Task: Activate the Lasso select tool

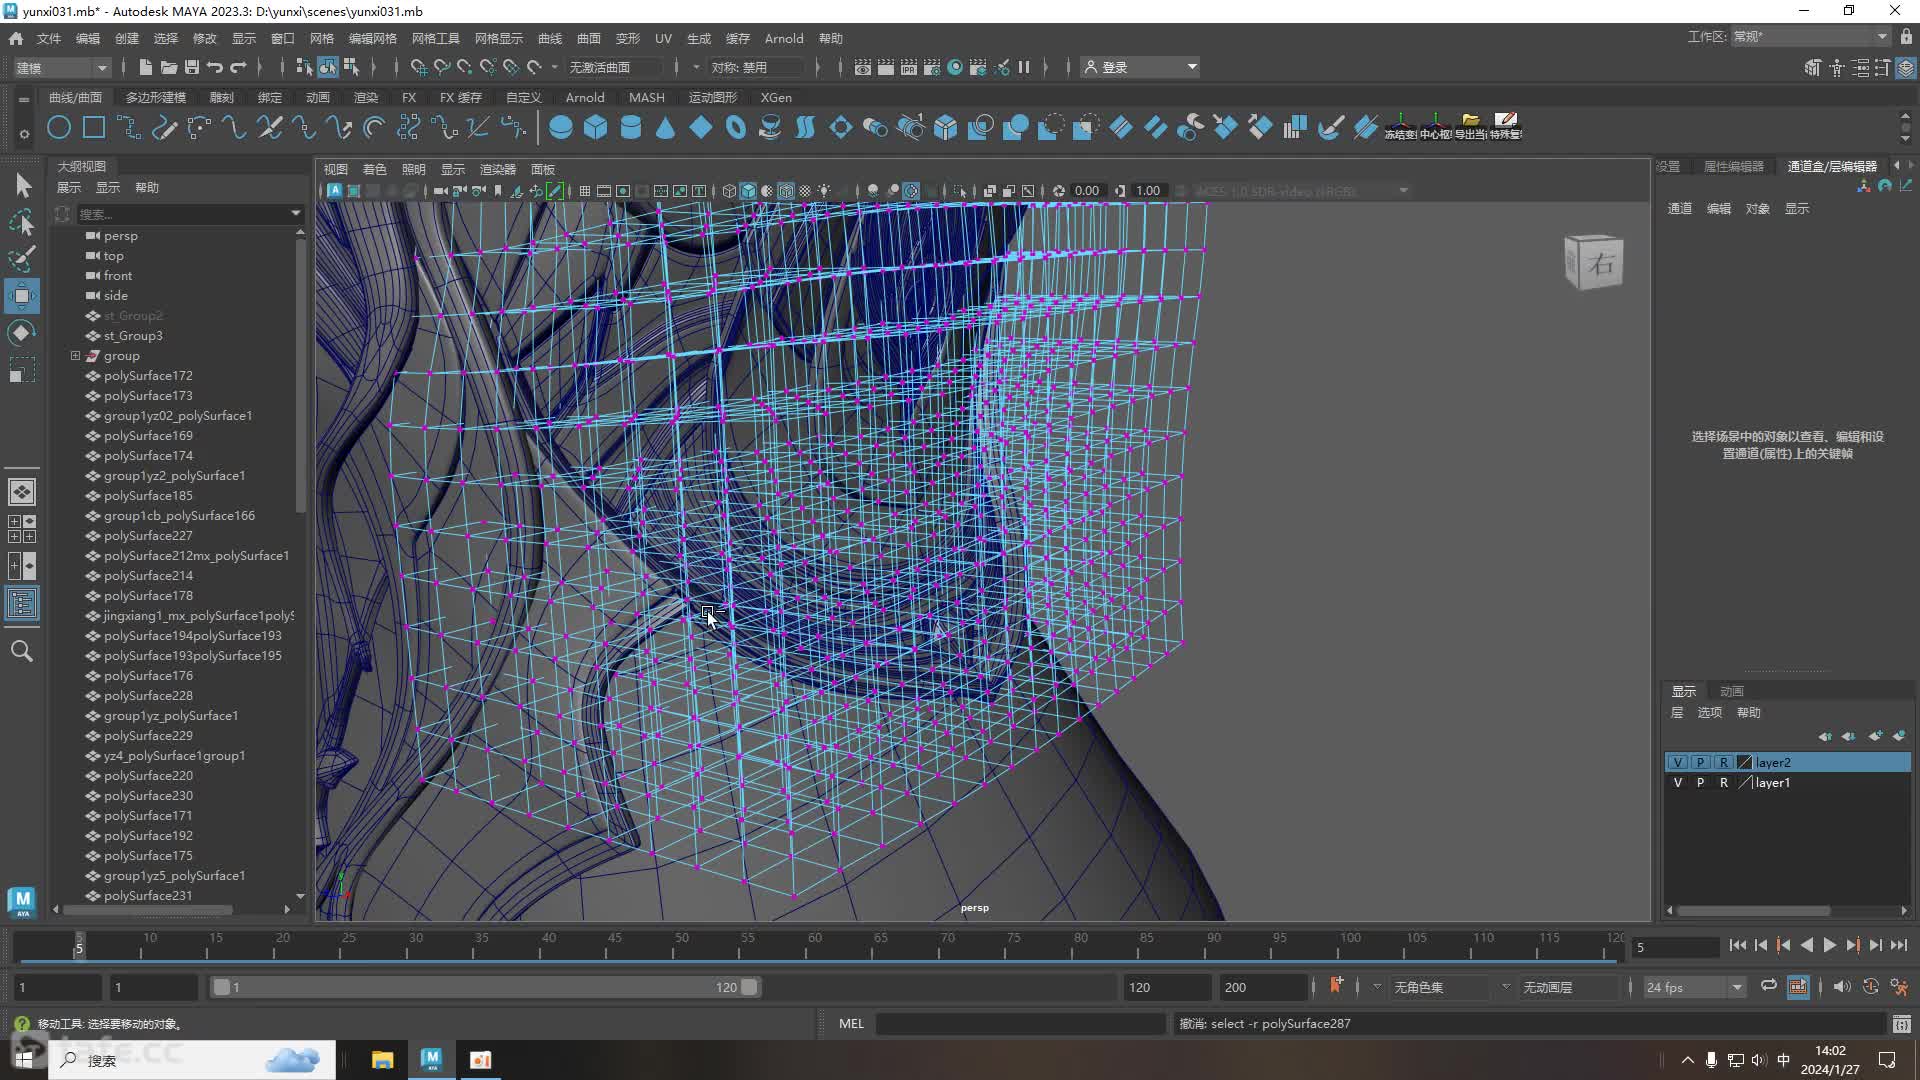Action: click(22, 222)
